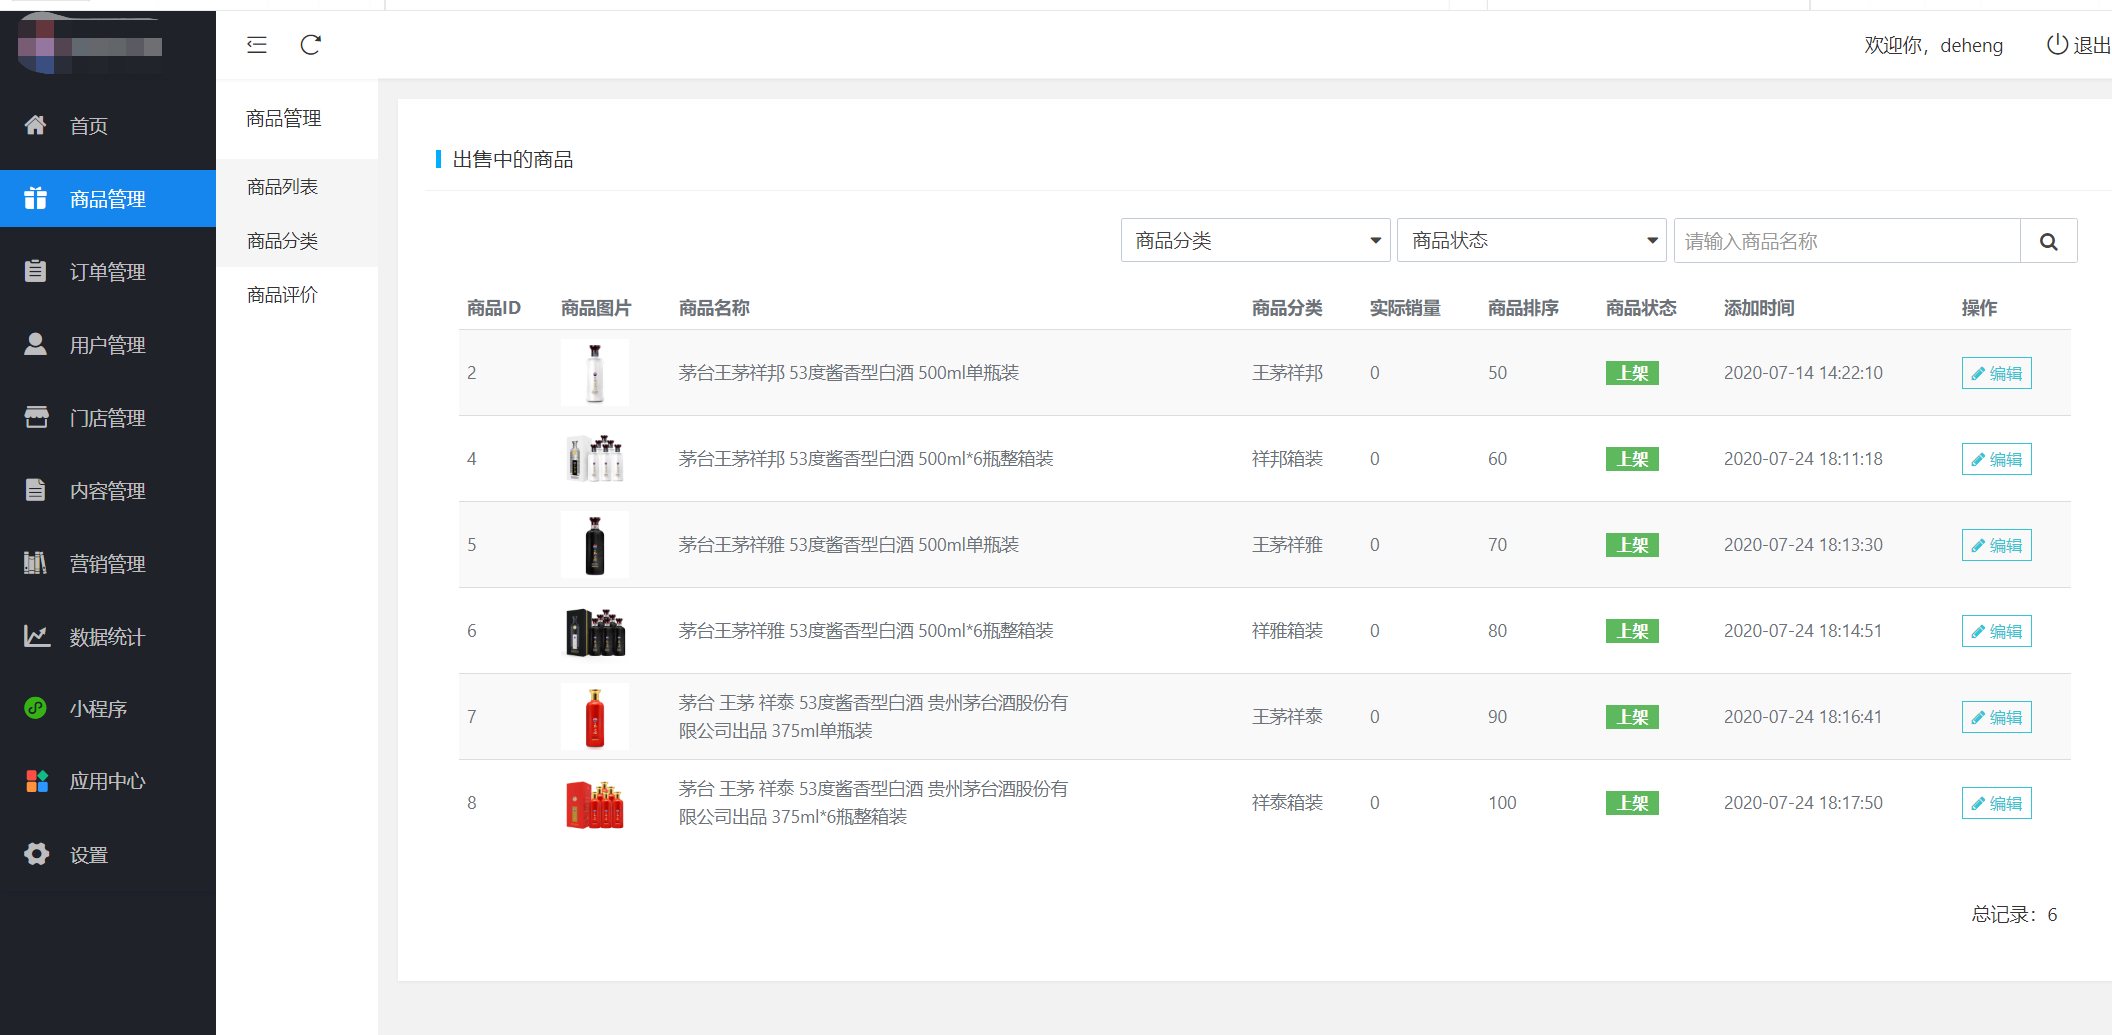Click the home icon beside 首页
Screen dimensions: 2112x1035
tap(35, 125)
